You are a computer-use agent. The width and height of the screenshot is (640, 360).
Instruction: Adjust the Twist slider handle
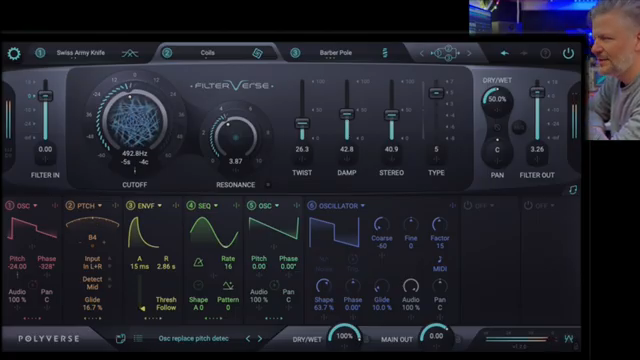point(302,123)
